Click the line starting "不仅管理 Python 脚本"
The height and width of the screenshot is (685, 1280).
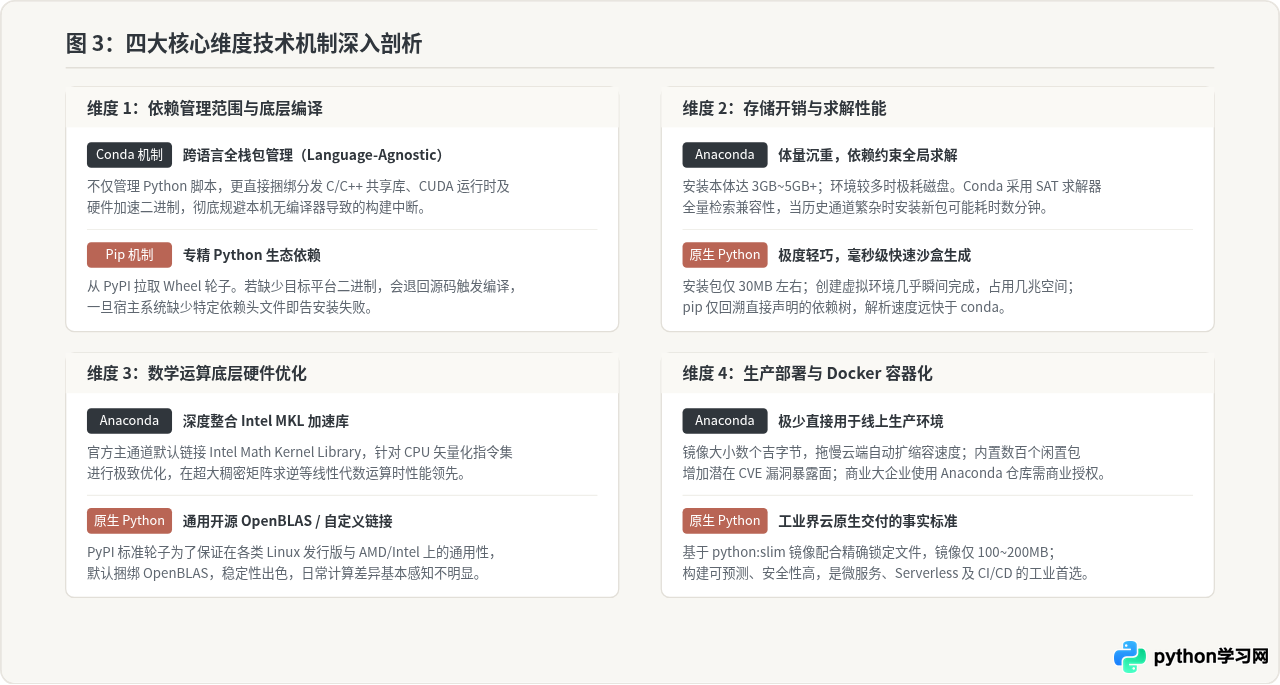tap(299, 186)
